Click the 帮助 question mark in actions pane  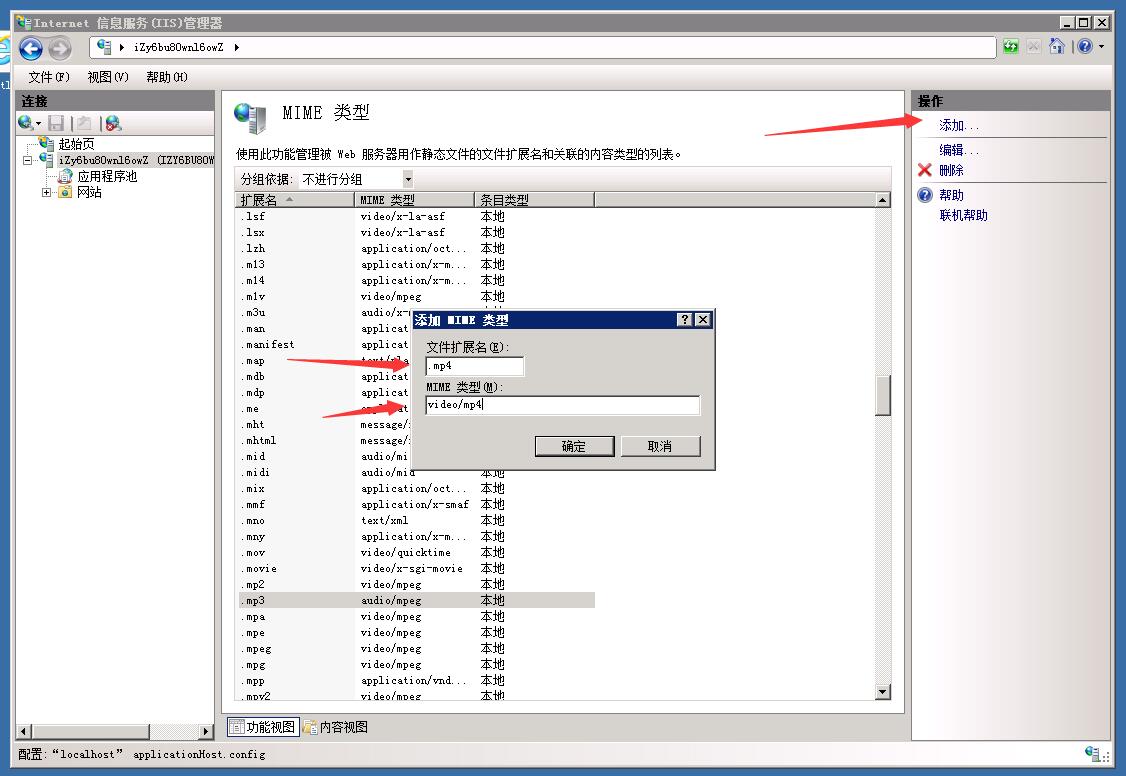(x=925, y=195)
